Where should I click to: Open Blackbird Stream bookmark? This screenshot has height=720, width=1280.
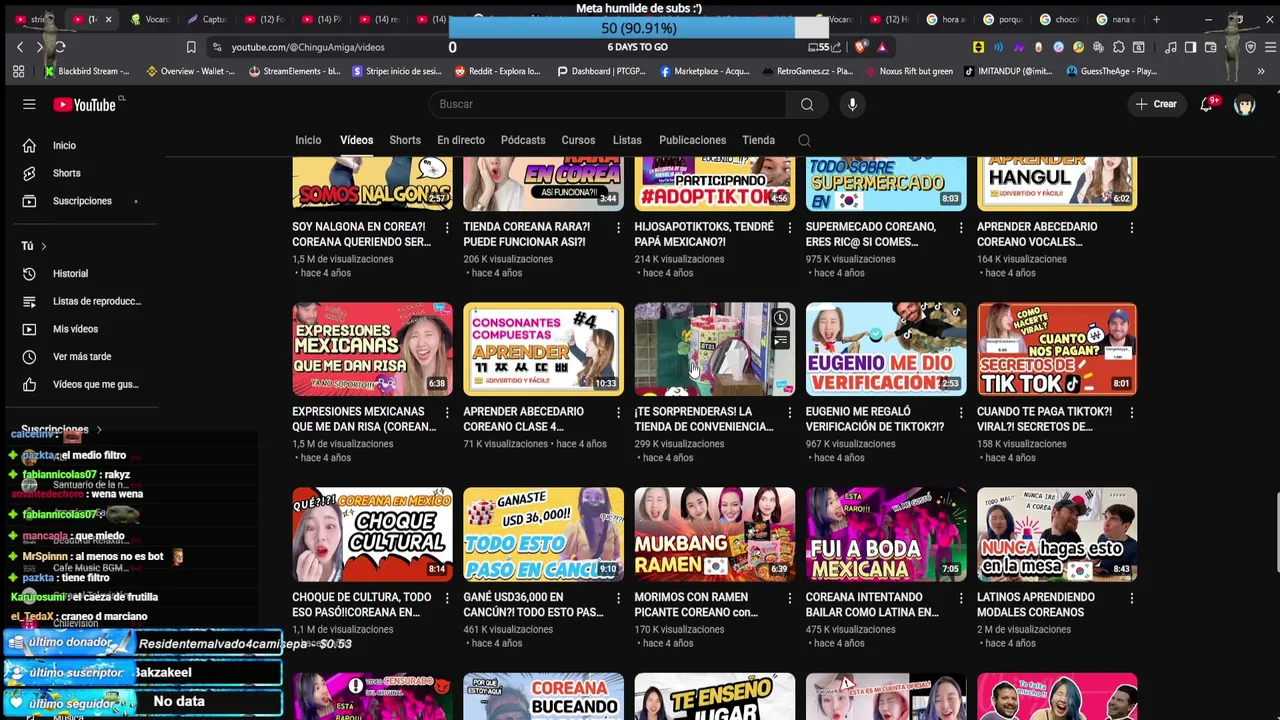pos(86,71)
